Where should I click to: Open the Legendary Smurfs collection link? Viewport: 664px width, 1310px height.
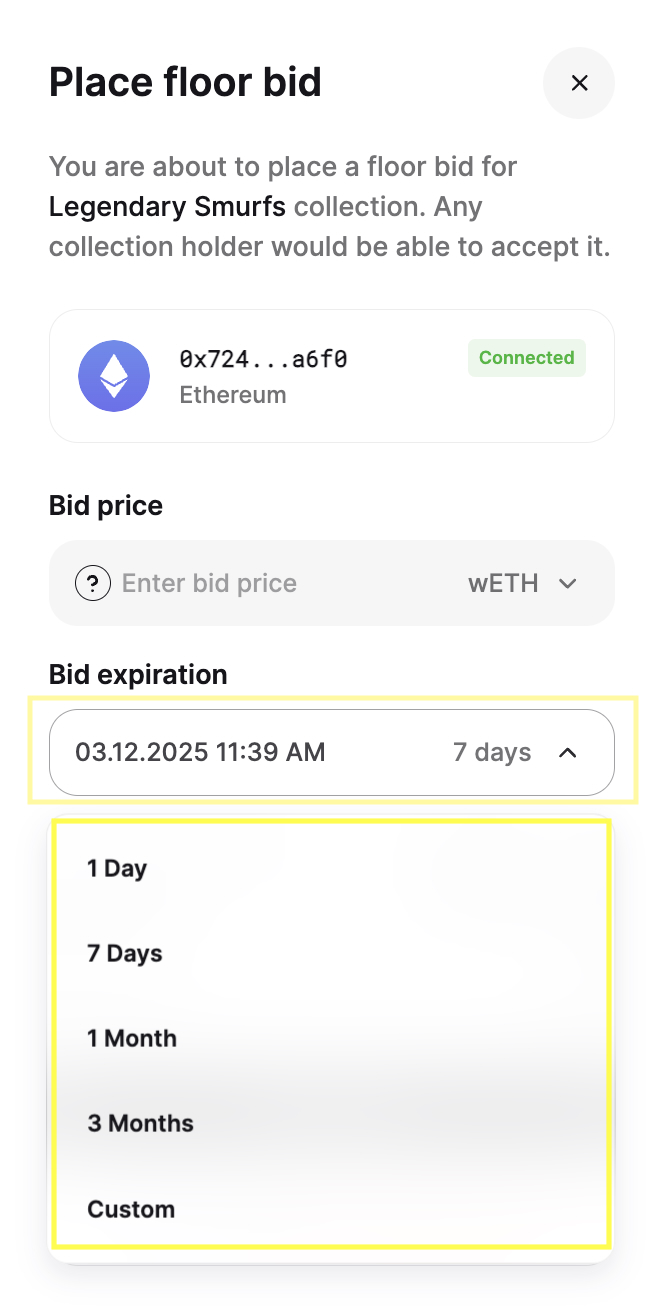[167, 207]
